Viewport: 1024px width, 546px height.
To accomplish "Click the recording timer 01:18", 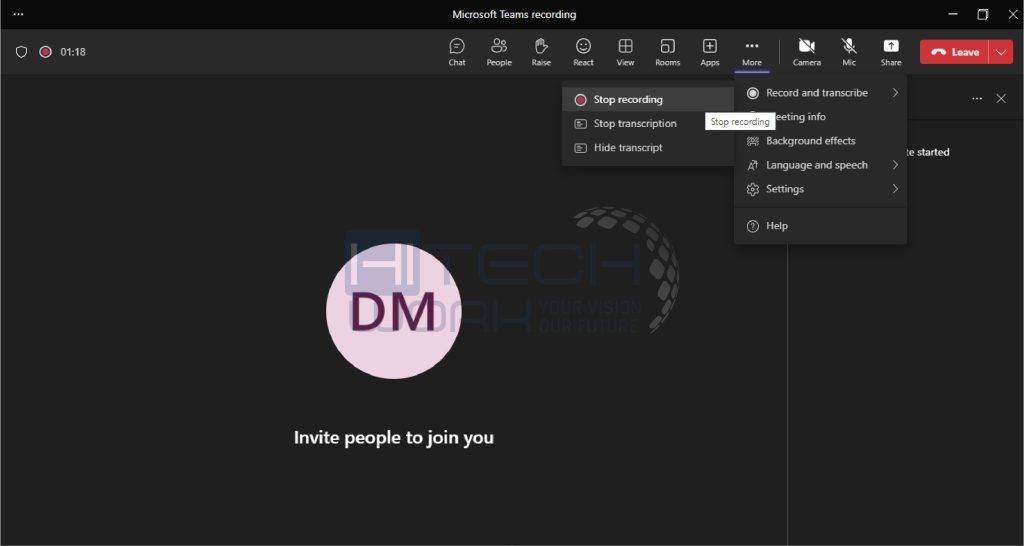I will pos(72,52).
